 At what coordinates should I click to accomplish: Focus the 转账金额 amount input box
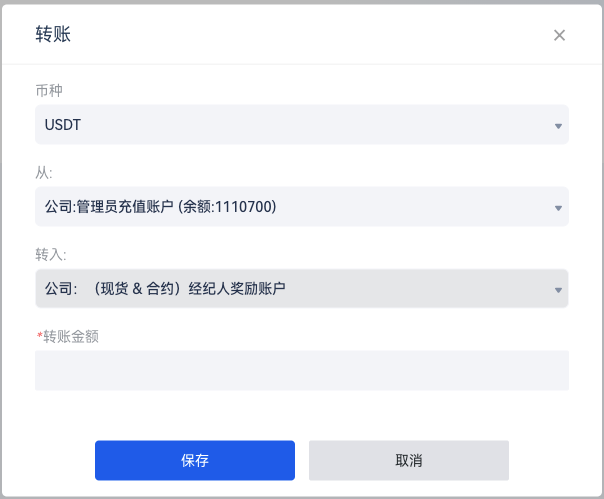pyautogui.click(x=302, y=370)
